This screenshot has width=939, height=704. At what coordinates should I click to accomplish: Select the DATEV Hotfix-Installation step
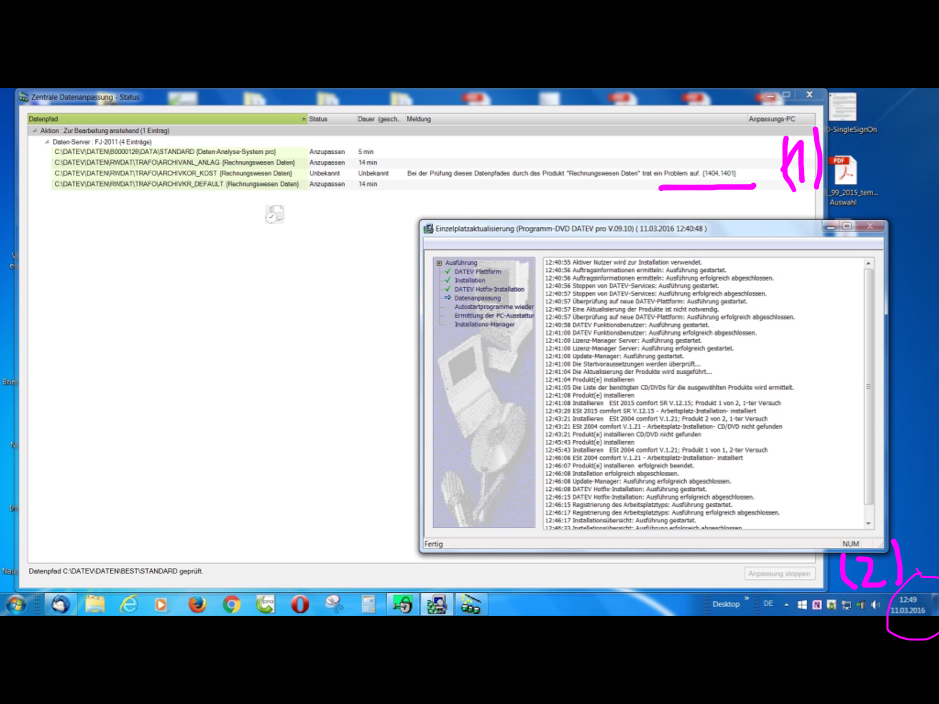488,289
